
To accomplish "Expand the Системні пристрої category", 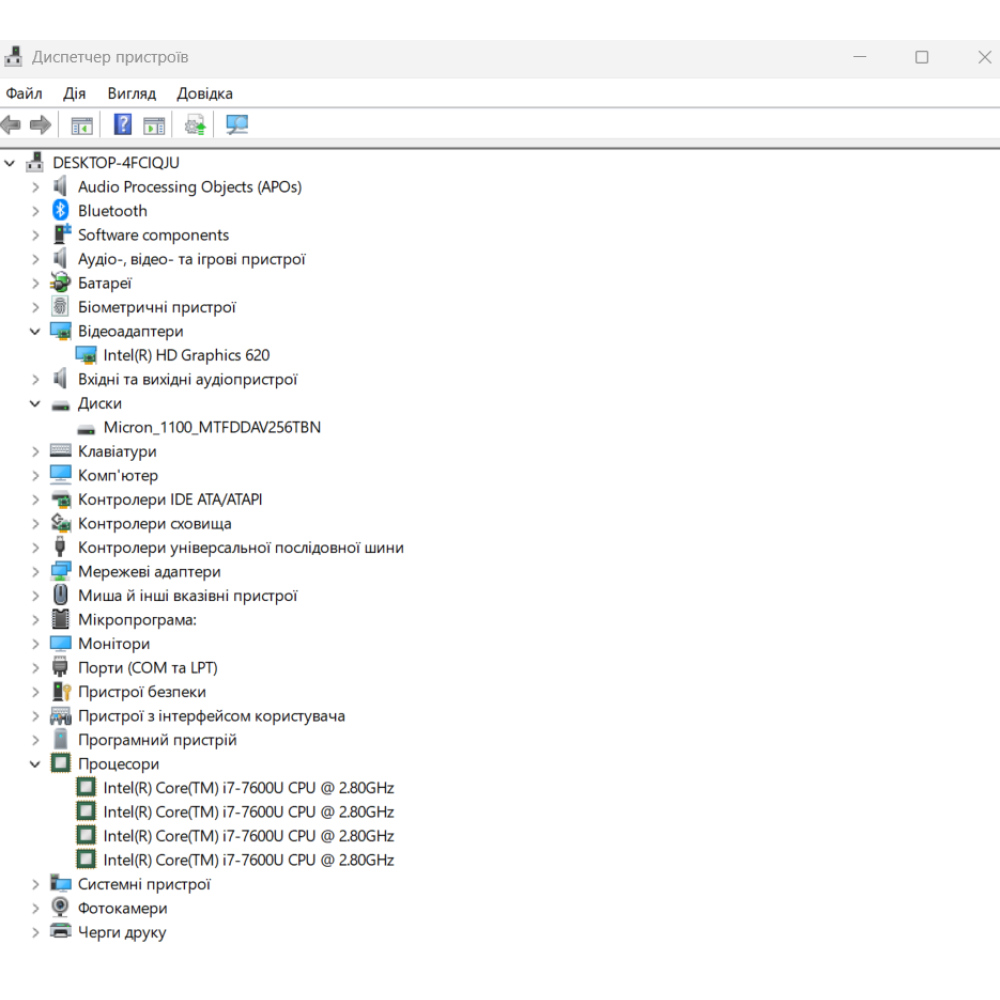I will (35, 884).
